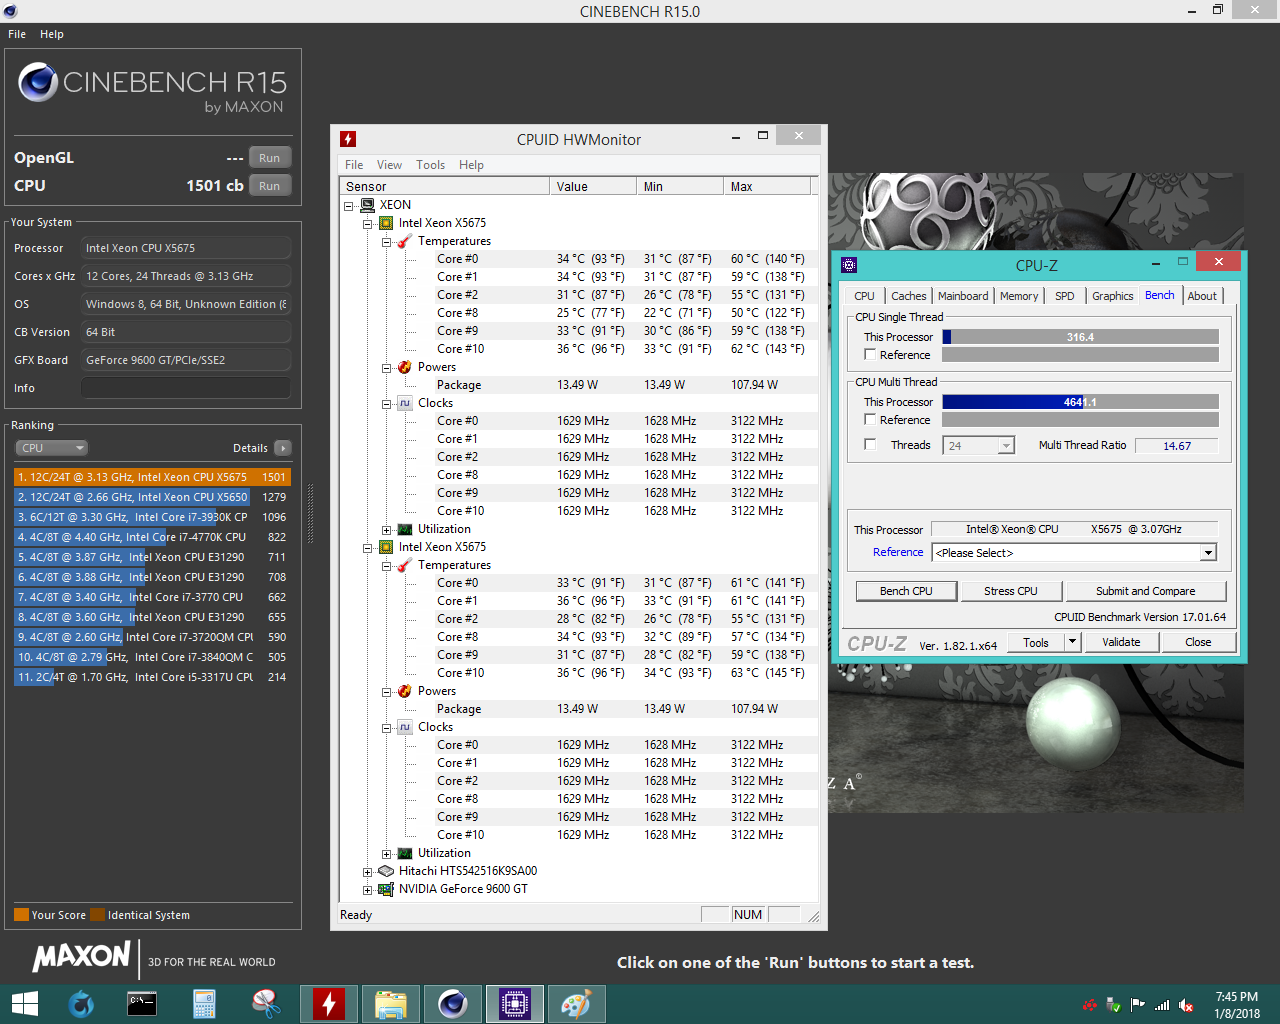Click the red tray icon beside hardware icon
Viewport: 1280px width, 1024px height.
pos(1090,1005)
